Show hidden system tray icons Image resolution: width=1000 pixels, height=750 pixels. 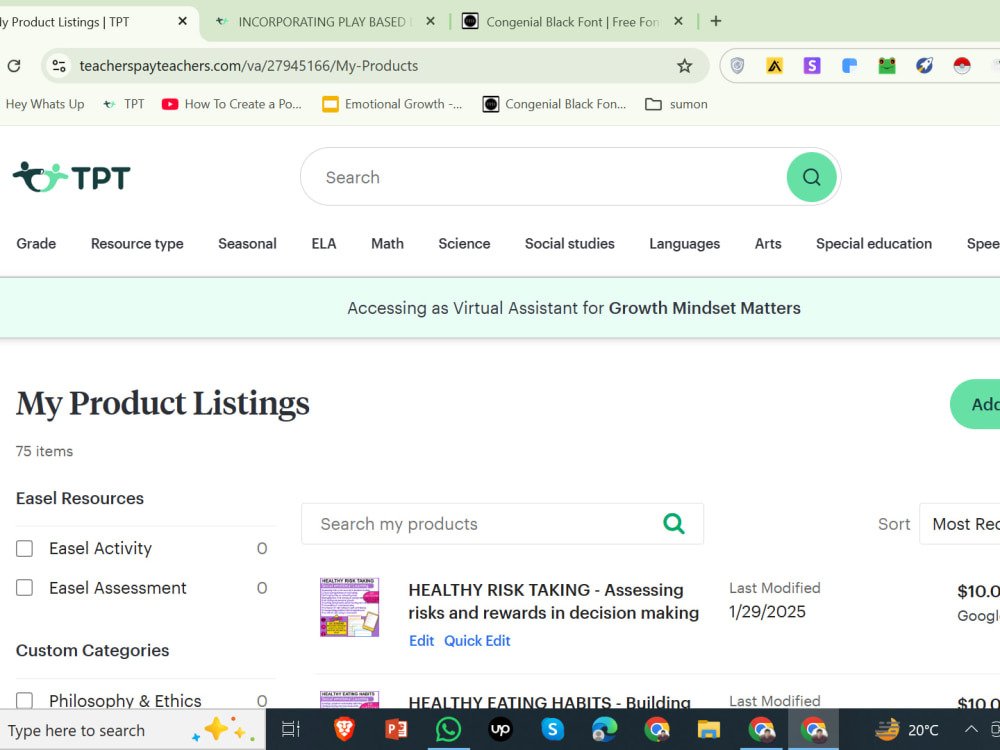971,729
